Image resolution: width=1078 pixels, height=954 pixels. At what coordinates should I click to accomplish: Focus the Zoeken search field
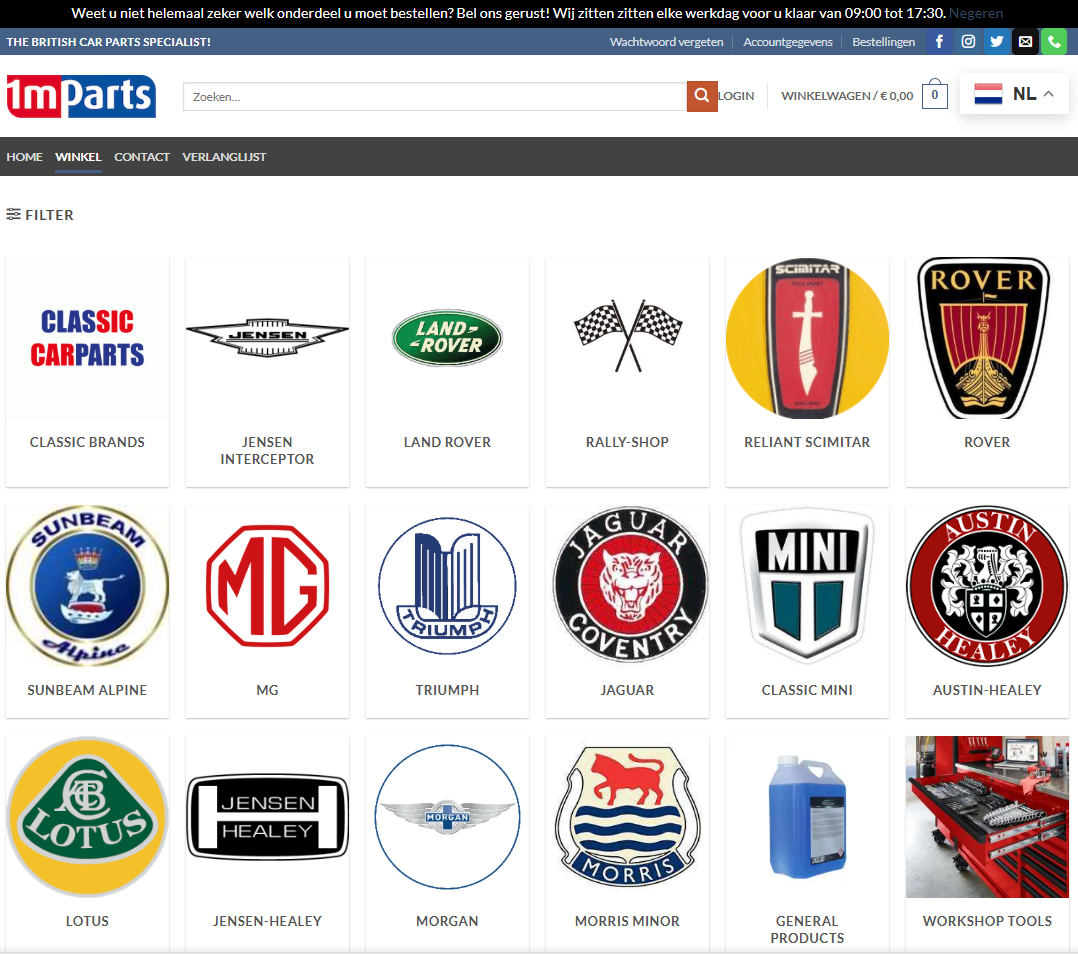click(x=435, y=97)
